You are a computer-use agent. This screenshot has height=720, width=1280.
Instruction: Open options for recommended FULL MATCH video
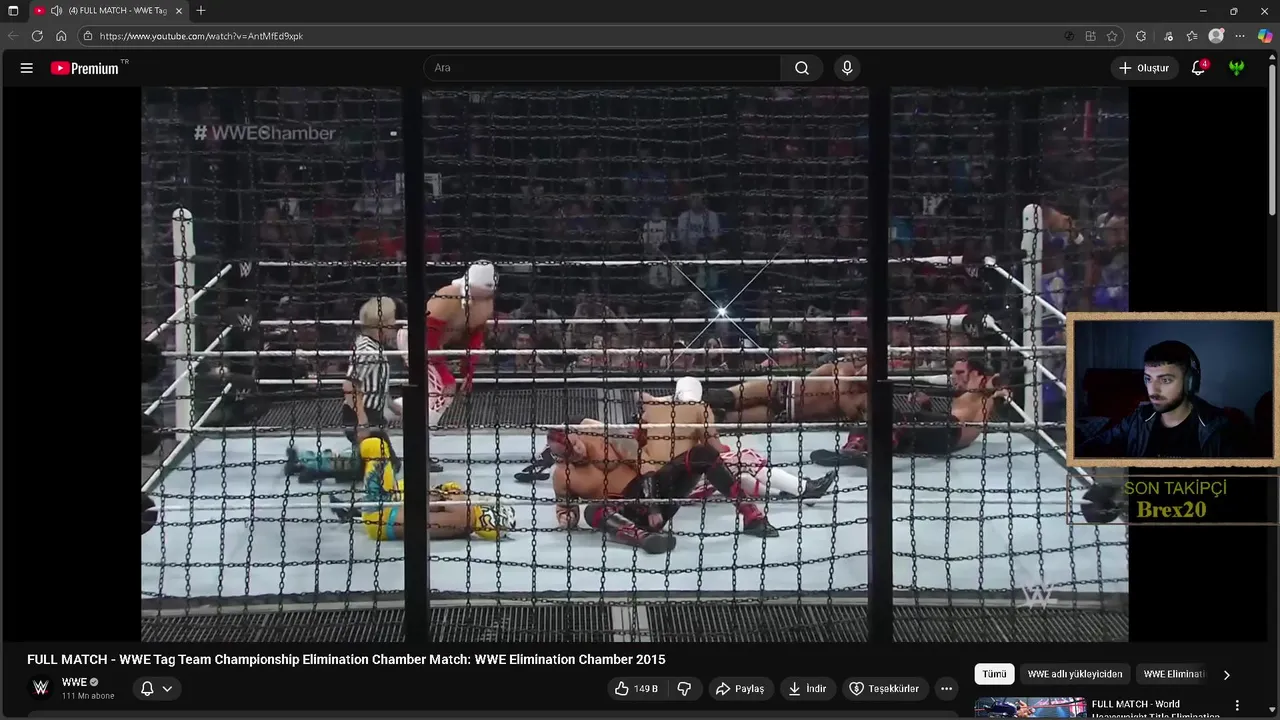[x=1237, y=705]
